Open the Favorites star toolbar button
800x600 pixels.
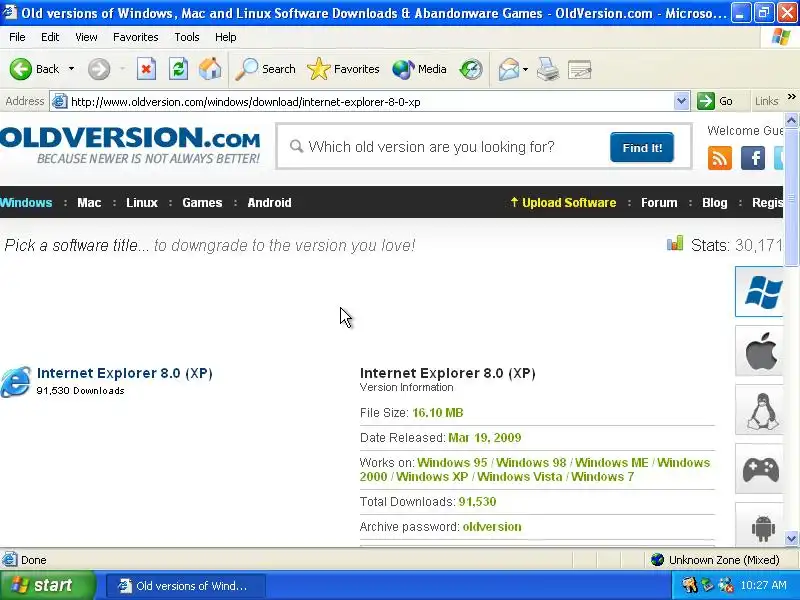[343, 69]
